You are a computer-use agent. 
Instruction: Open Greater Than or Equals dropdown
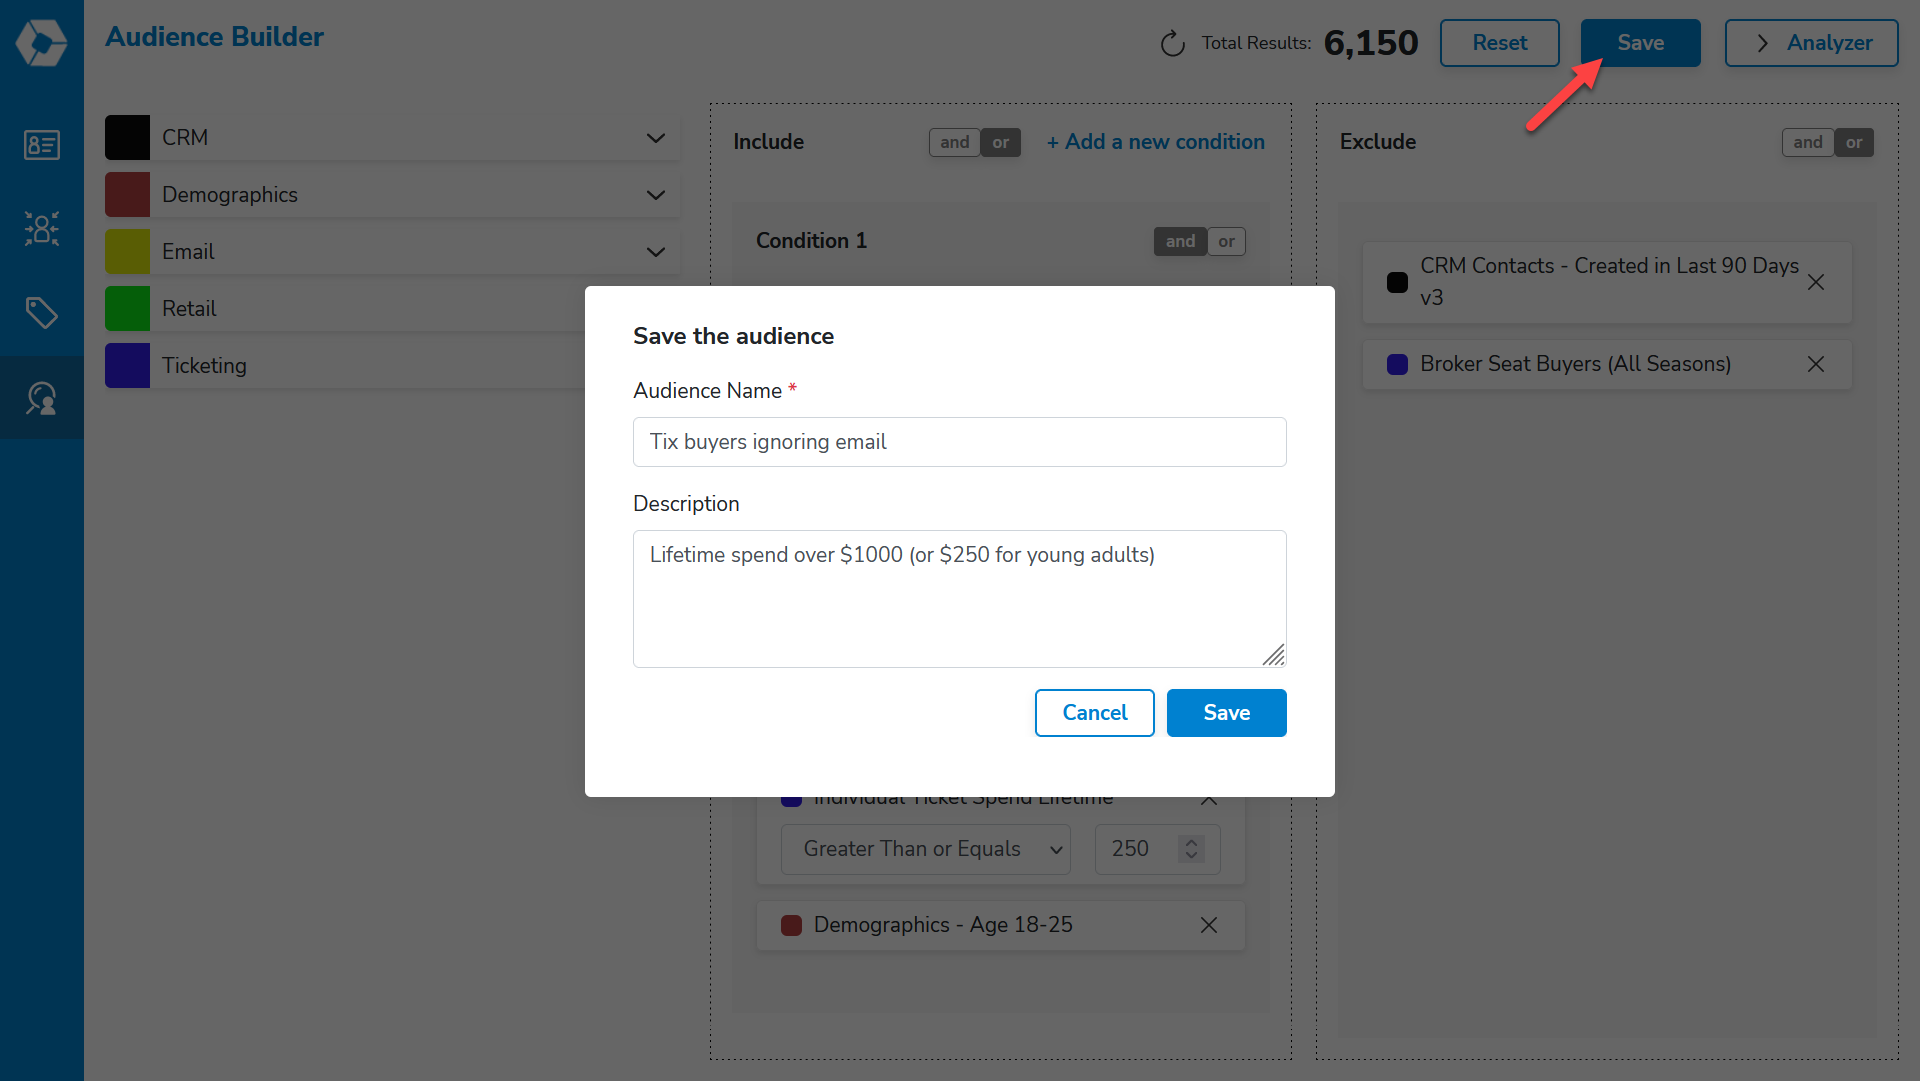tap(925, 849)
